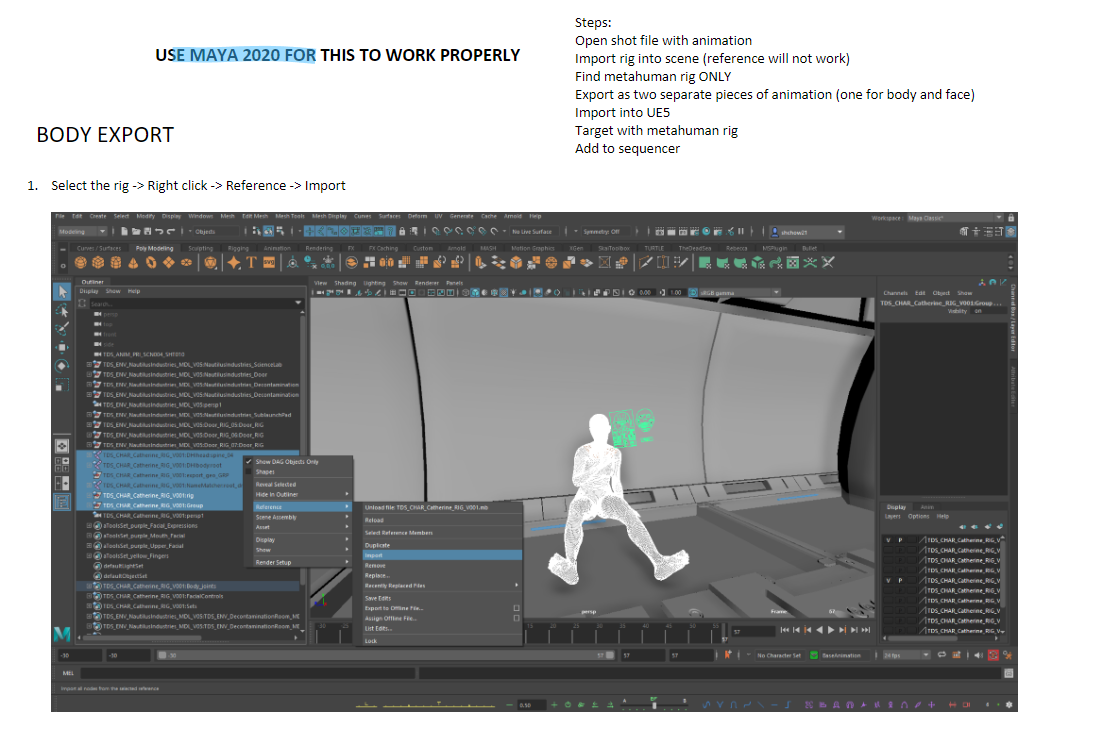Click the Play Forwards button
This screenshot has width=1117, height=742.
tap(831, 630)
